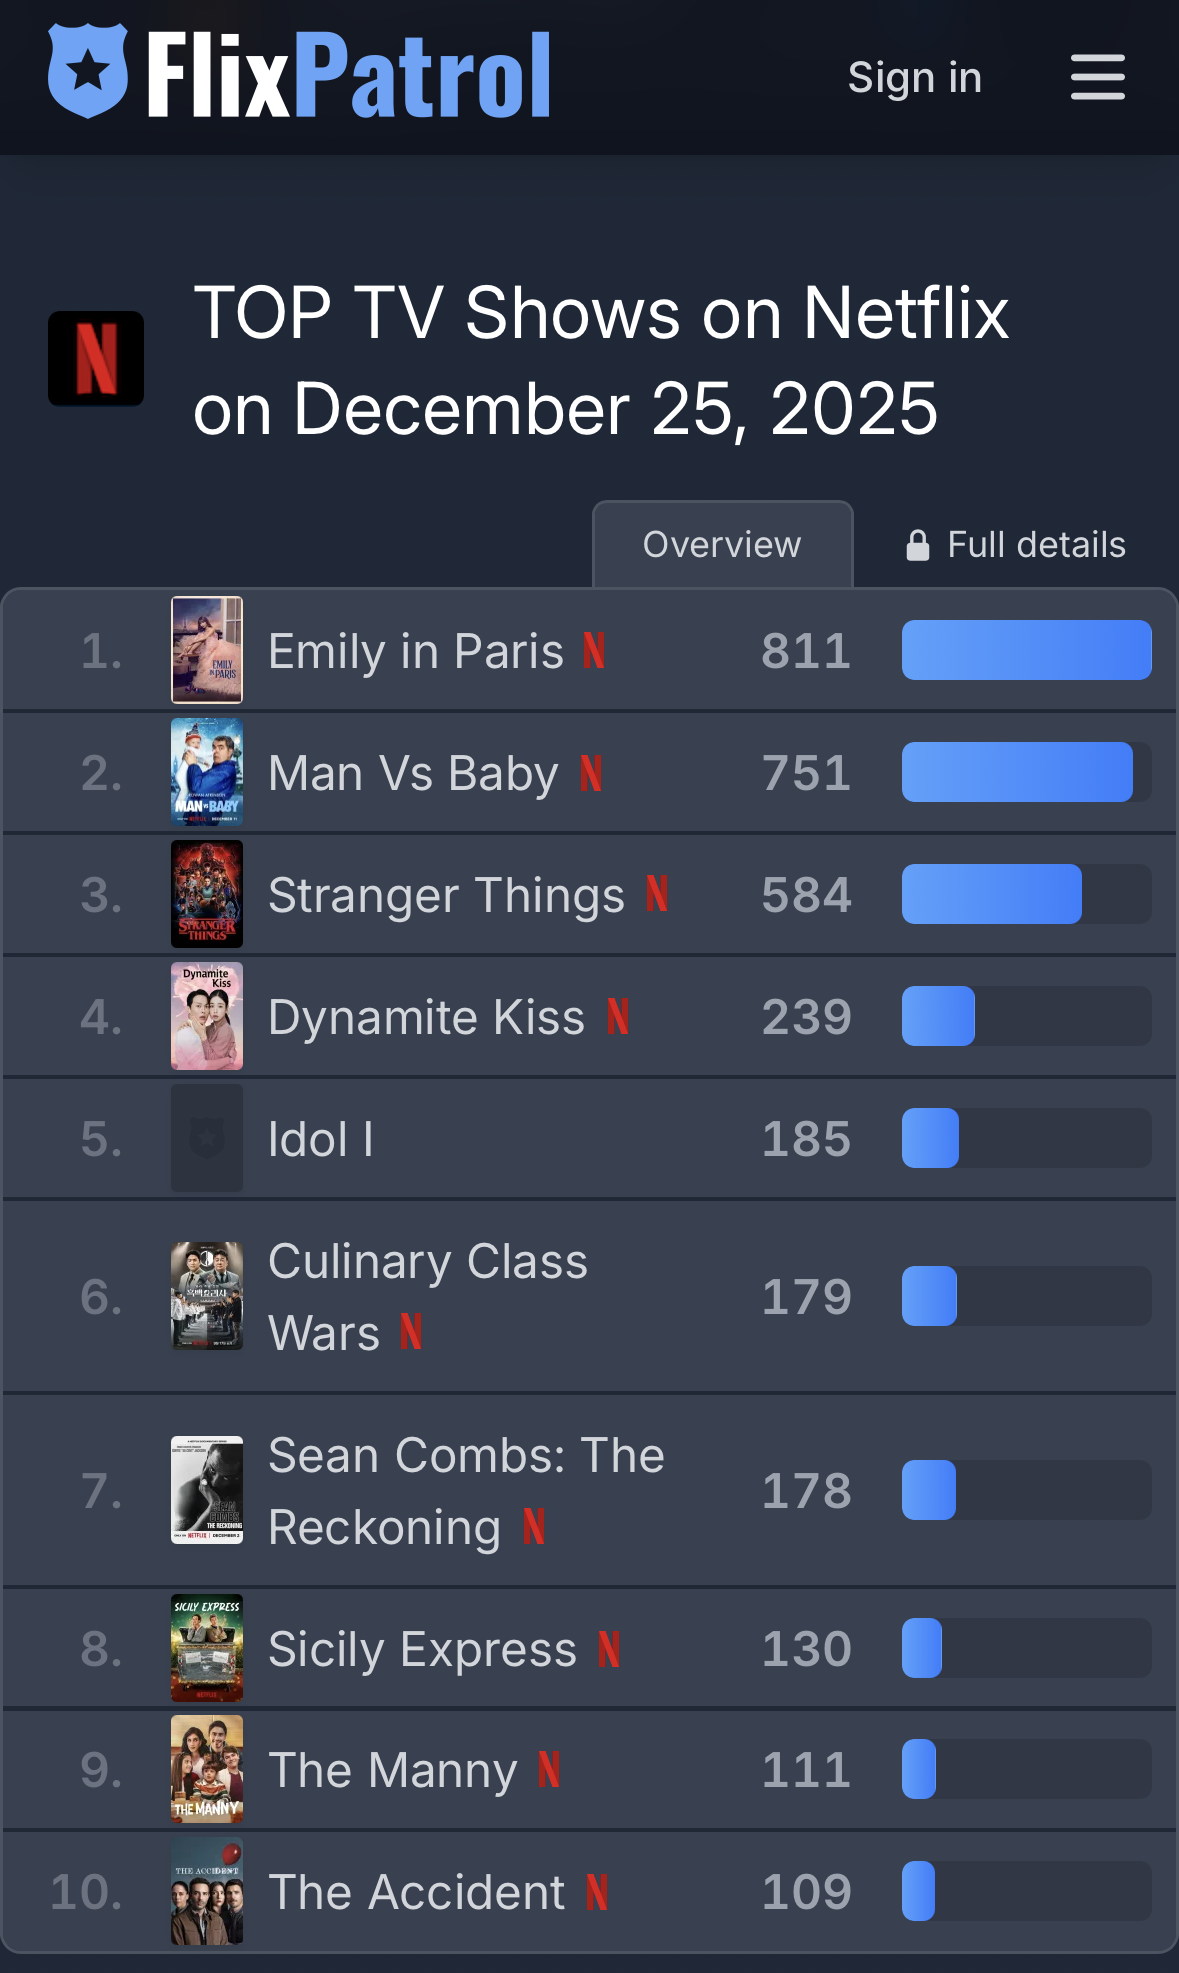This screenshot has width=1179, height=1973.
Task: Switch to the Overview tab
Action: pyautogui.click(x=722, y=544)
